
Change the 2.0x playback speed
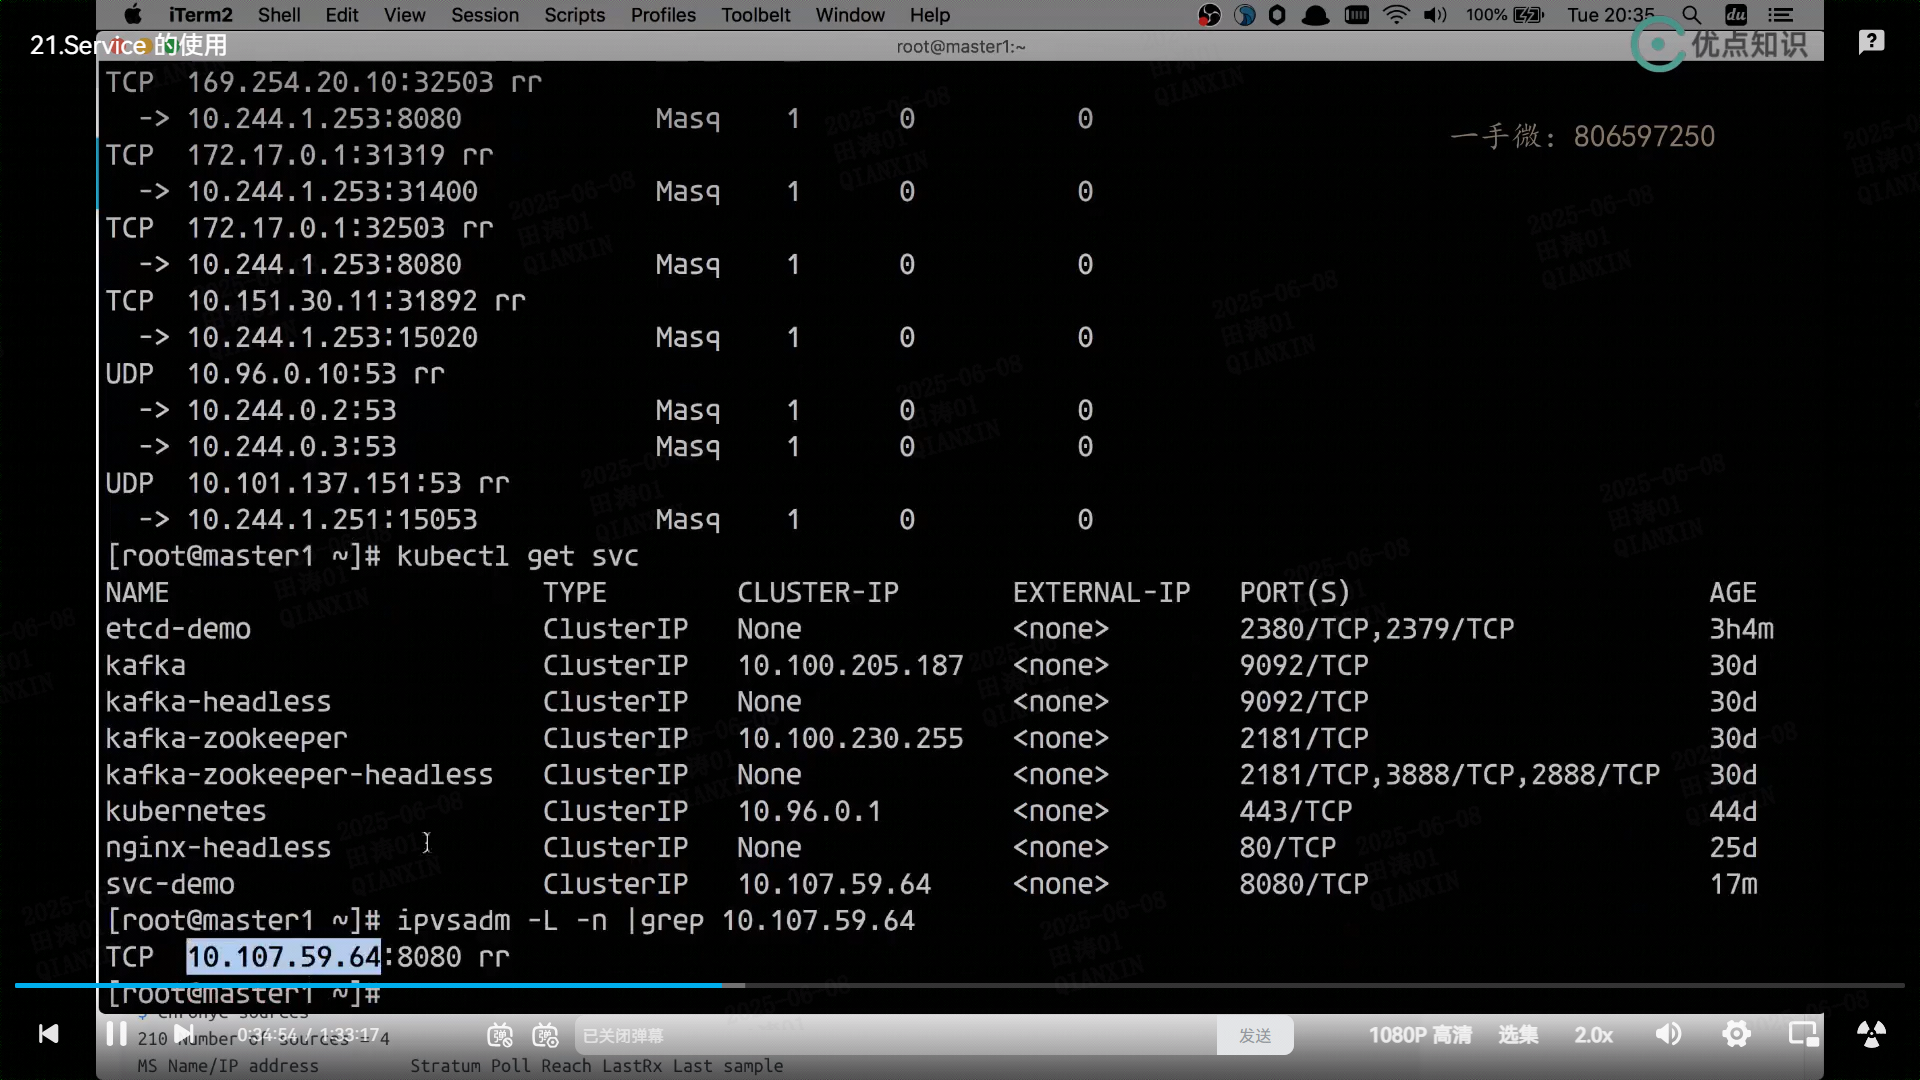click(1593, 1035)
